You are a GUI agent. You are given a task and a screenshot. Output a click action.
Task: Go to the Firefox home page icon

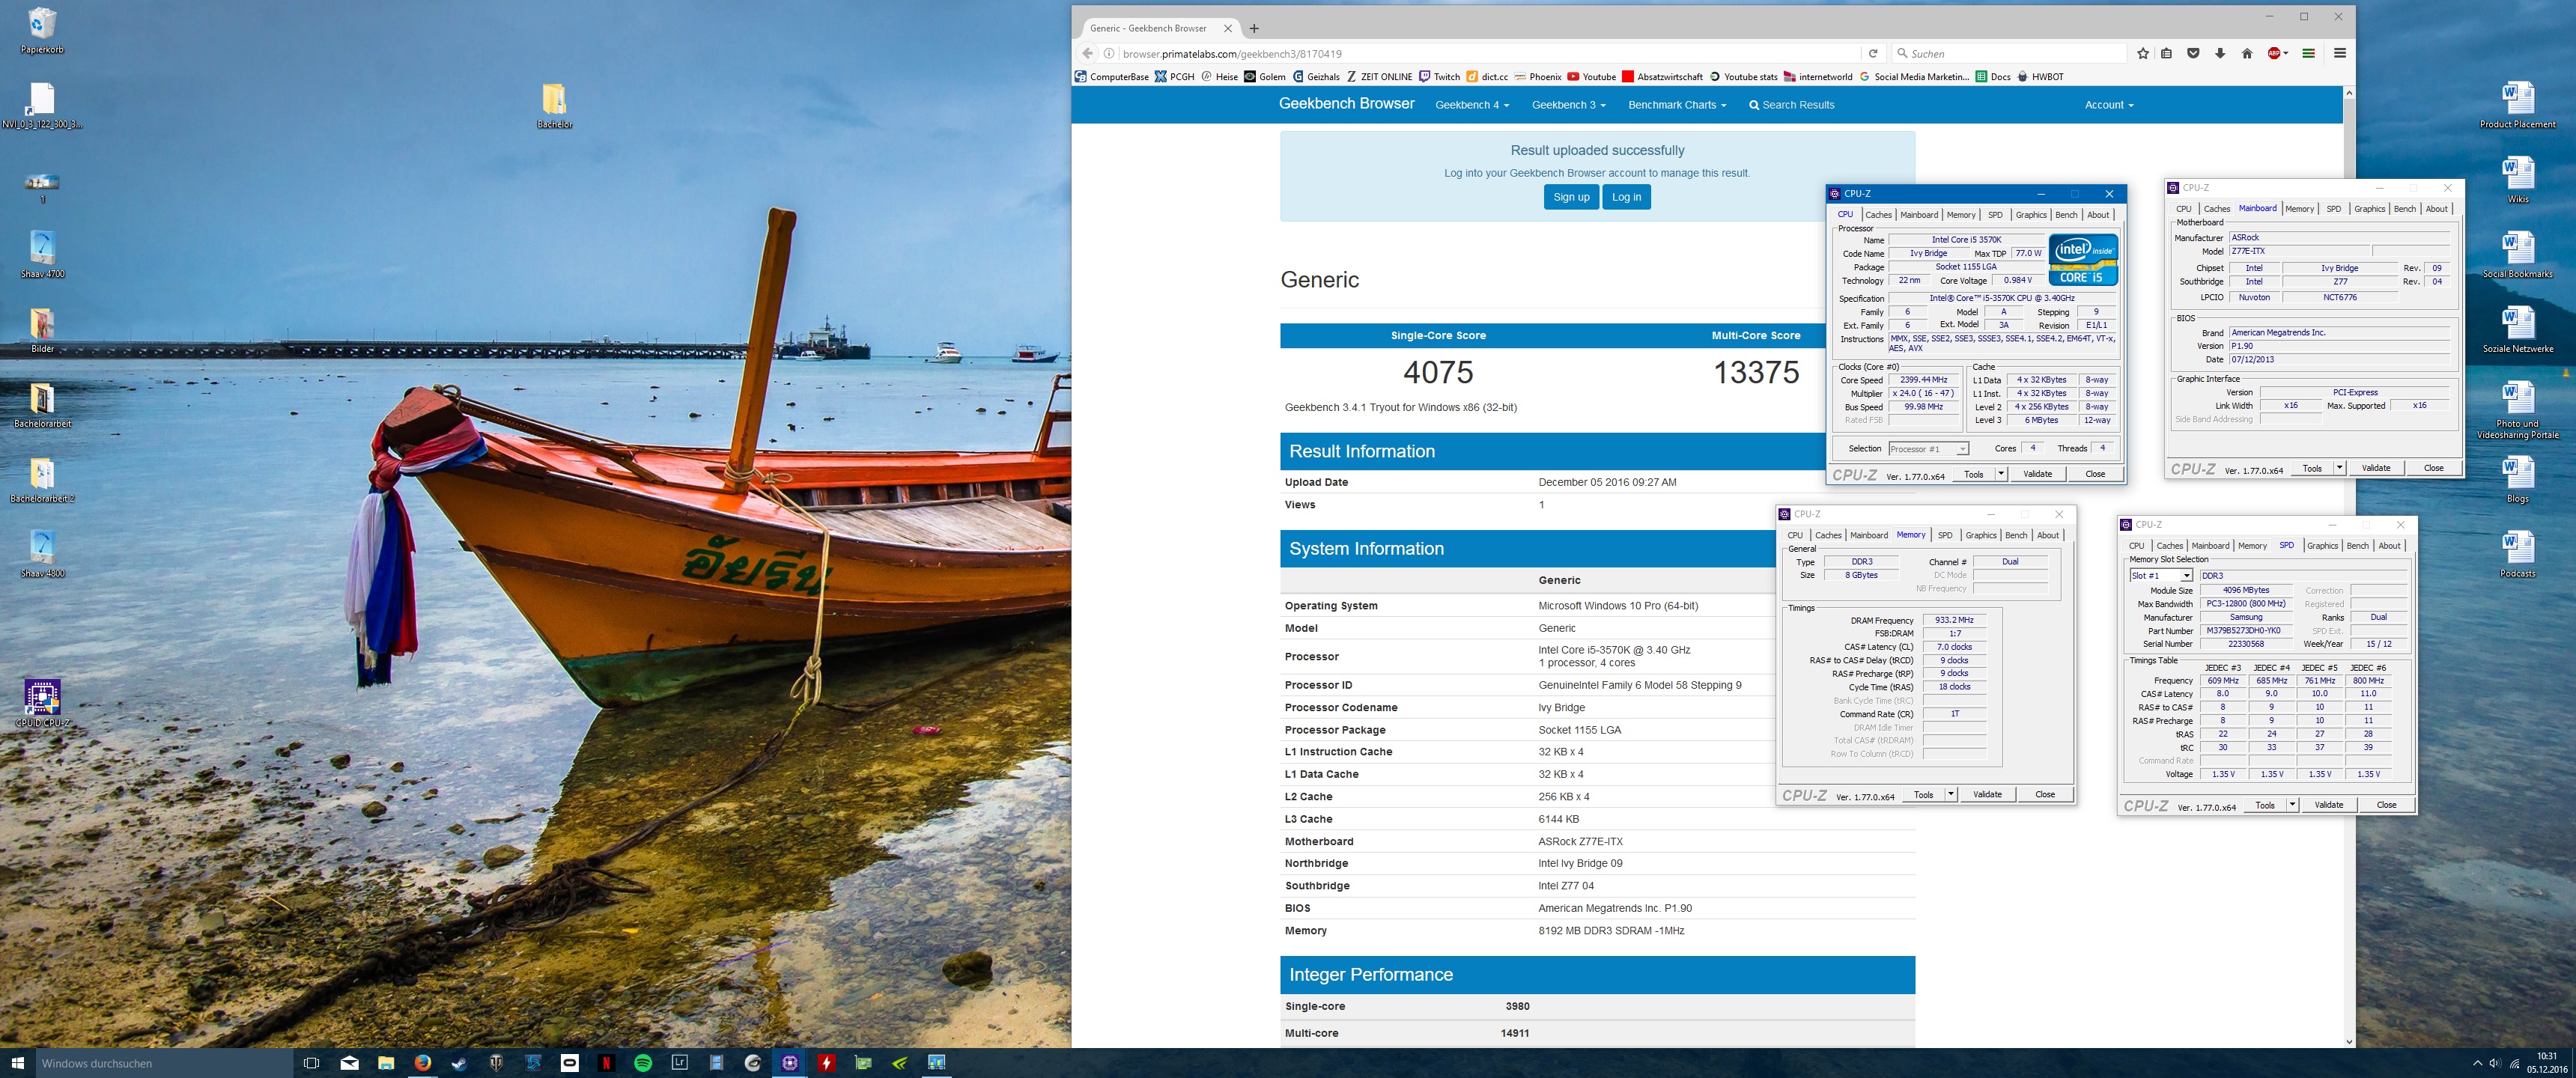point(2247,53)
